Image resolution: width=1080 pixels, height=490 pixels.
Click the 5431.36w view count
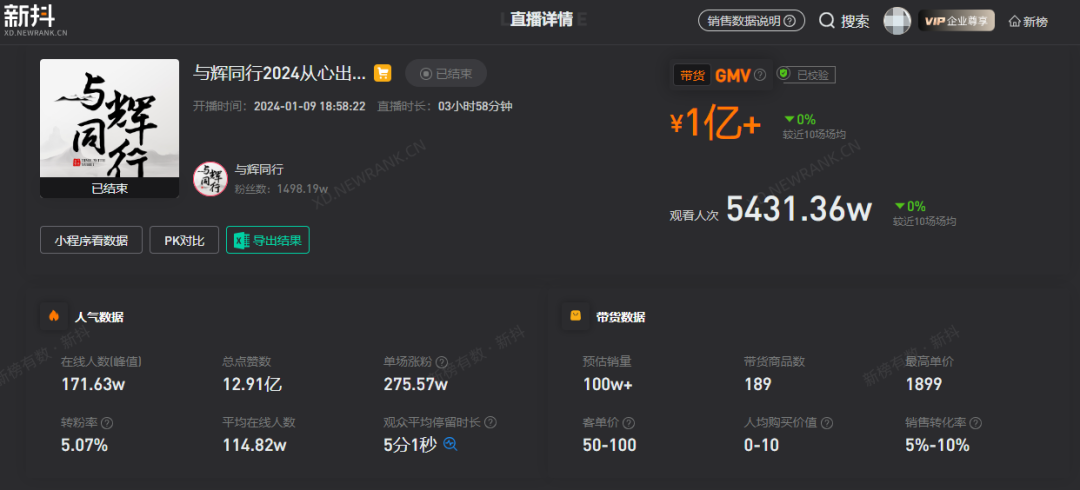799,208
